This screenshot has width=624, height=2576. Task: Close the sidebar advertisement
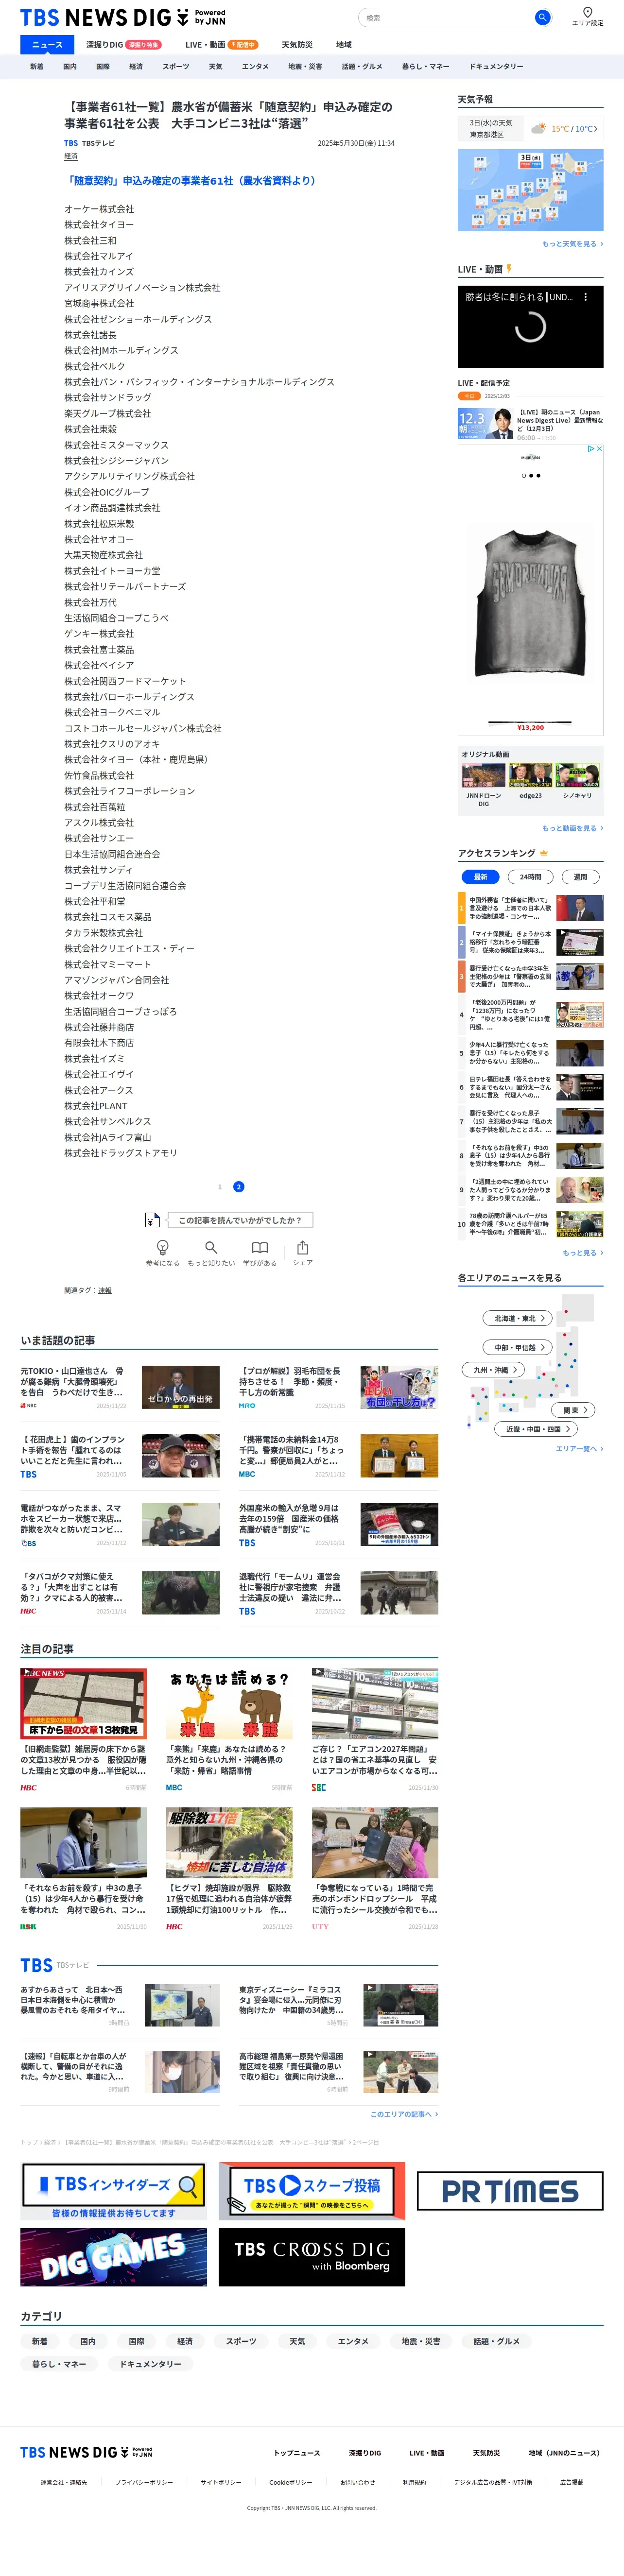599,449
